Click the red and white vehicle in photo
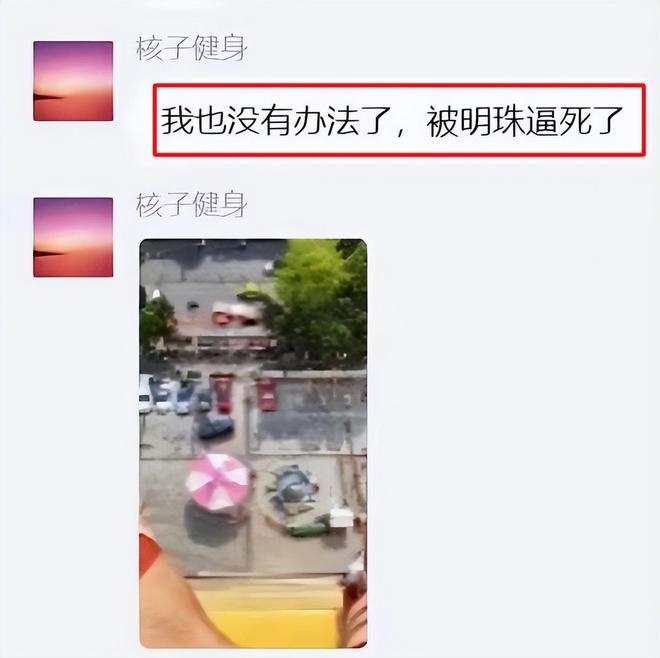Screen dimensions: 660x658 [x=236, y=315]
